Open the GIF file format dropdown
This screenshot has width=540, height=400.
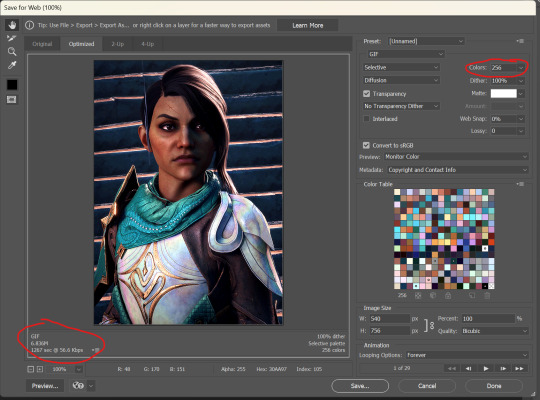[x=406, y=54]
